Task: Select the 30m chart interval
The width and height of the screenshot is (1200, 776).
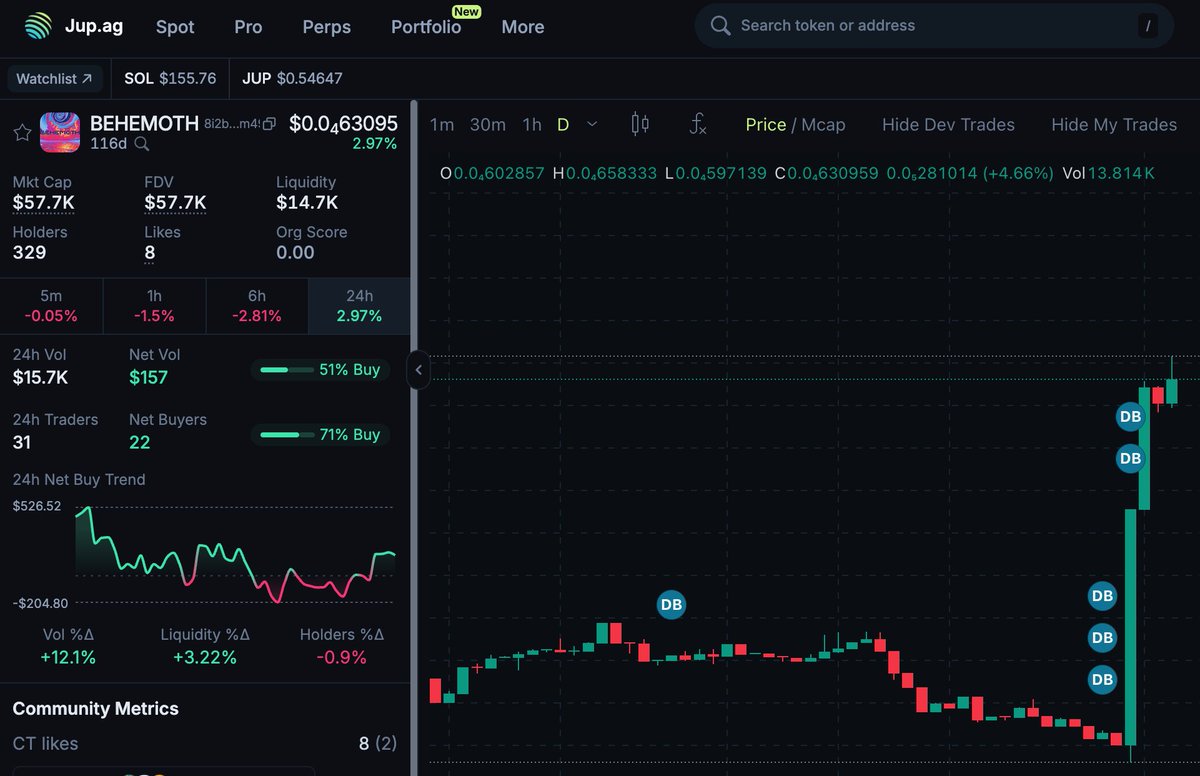Action: click(488, 124)
